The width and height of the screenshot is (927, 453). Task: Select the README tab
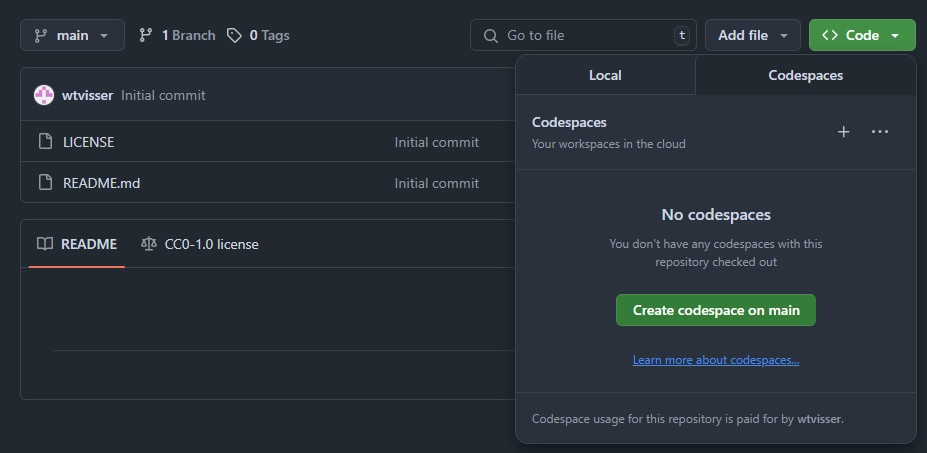(x=77, y=244)
